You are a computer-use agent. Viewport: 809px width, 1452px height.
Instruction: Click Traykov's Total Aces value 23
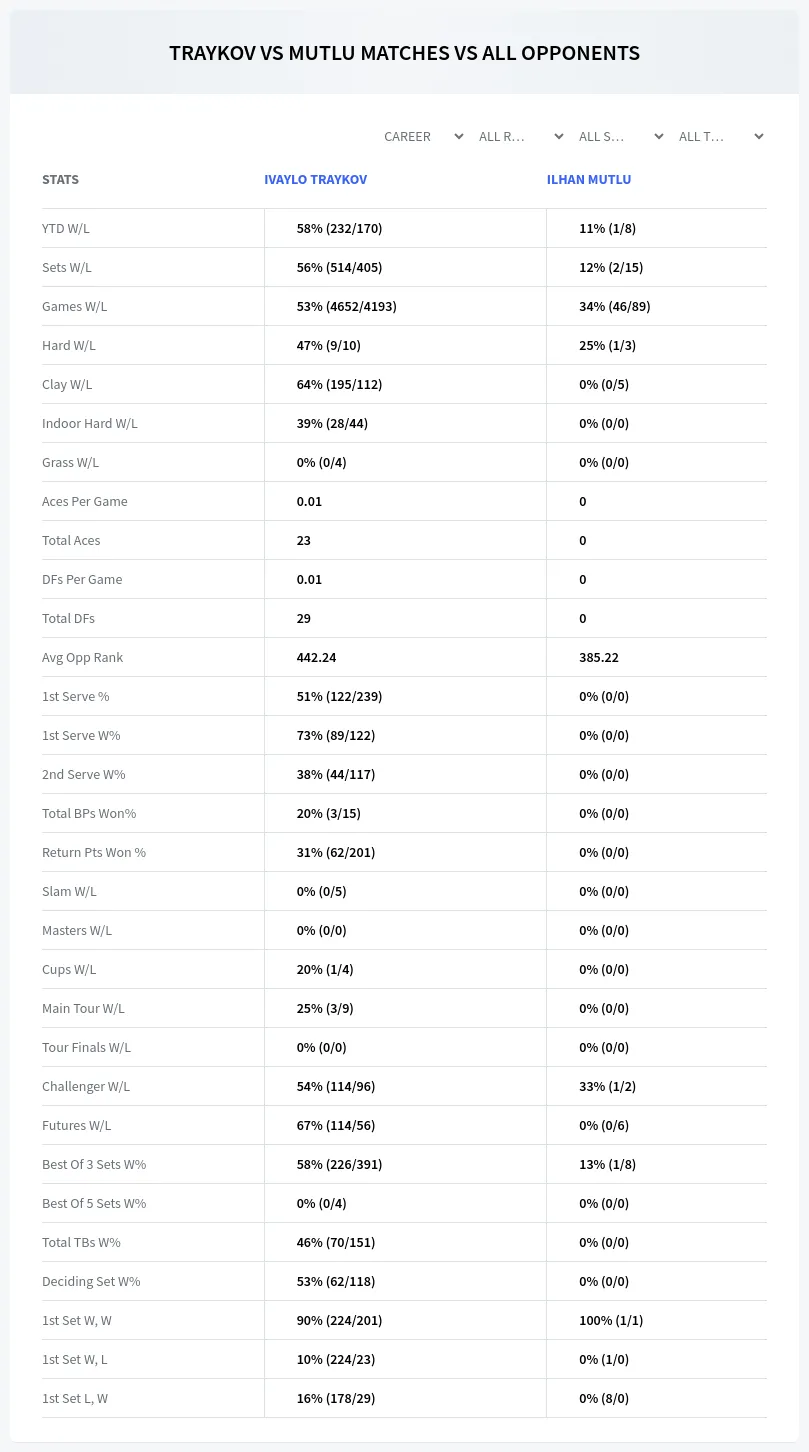pos(304,540)
